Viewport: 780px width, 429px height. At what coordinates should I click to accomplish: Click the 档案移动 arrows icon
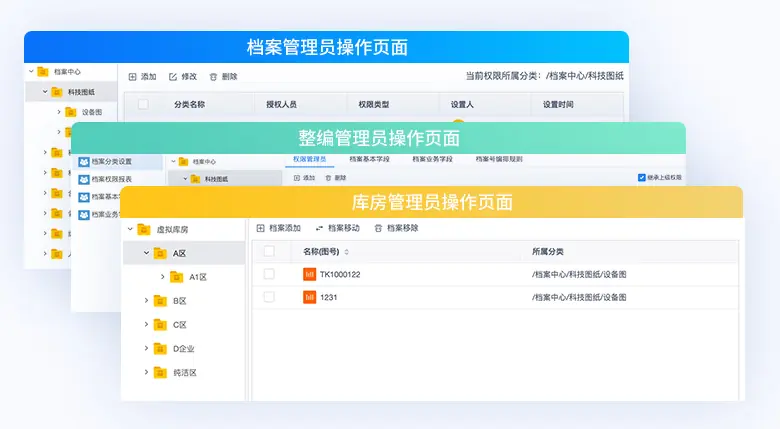(x=319, y=228)
